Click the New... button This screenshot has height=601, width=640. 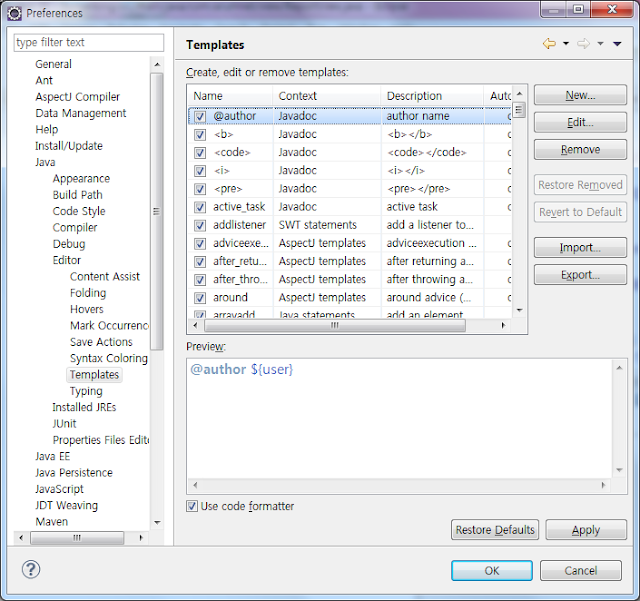[580, 95]
